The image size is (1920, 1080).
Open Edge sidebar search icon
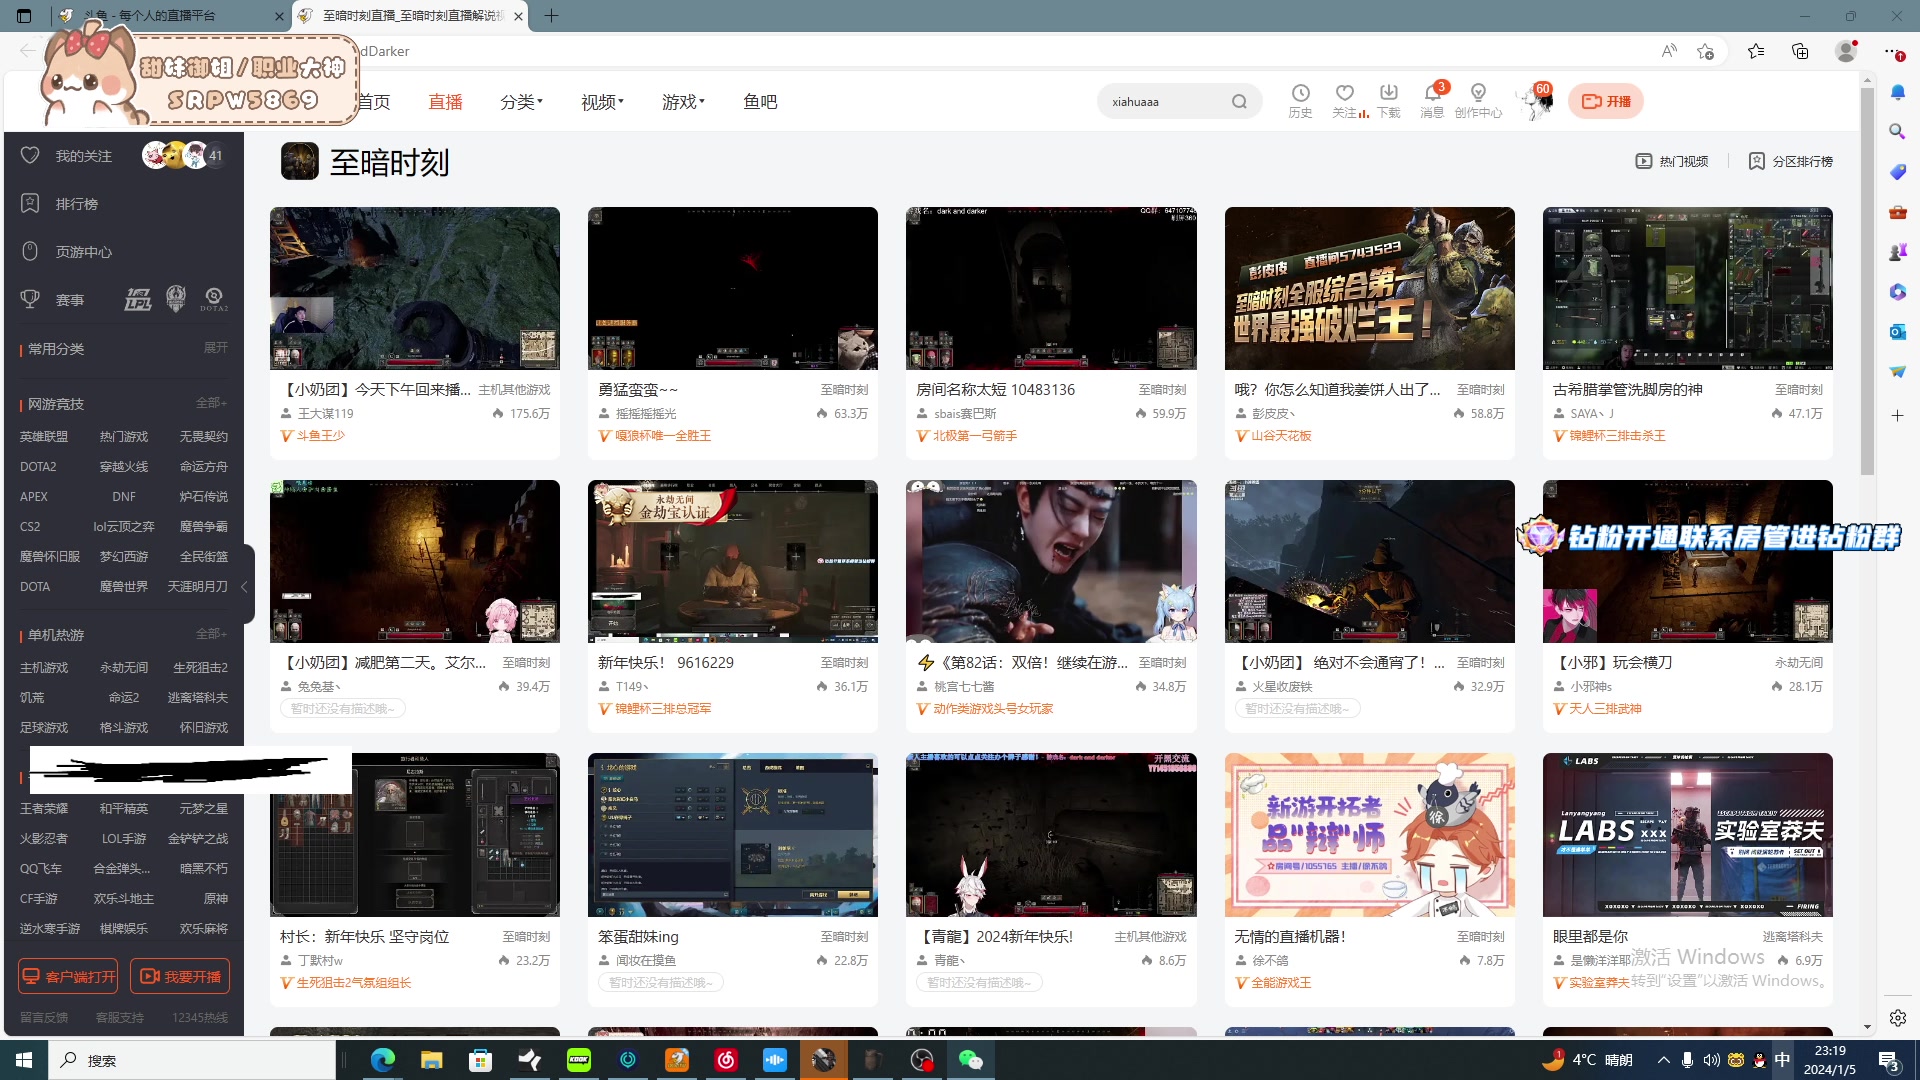(1897, 131)
